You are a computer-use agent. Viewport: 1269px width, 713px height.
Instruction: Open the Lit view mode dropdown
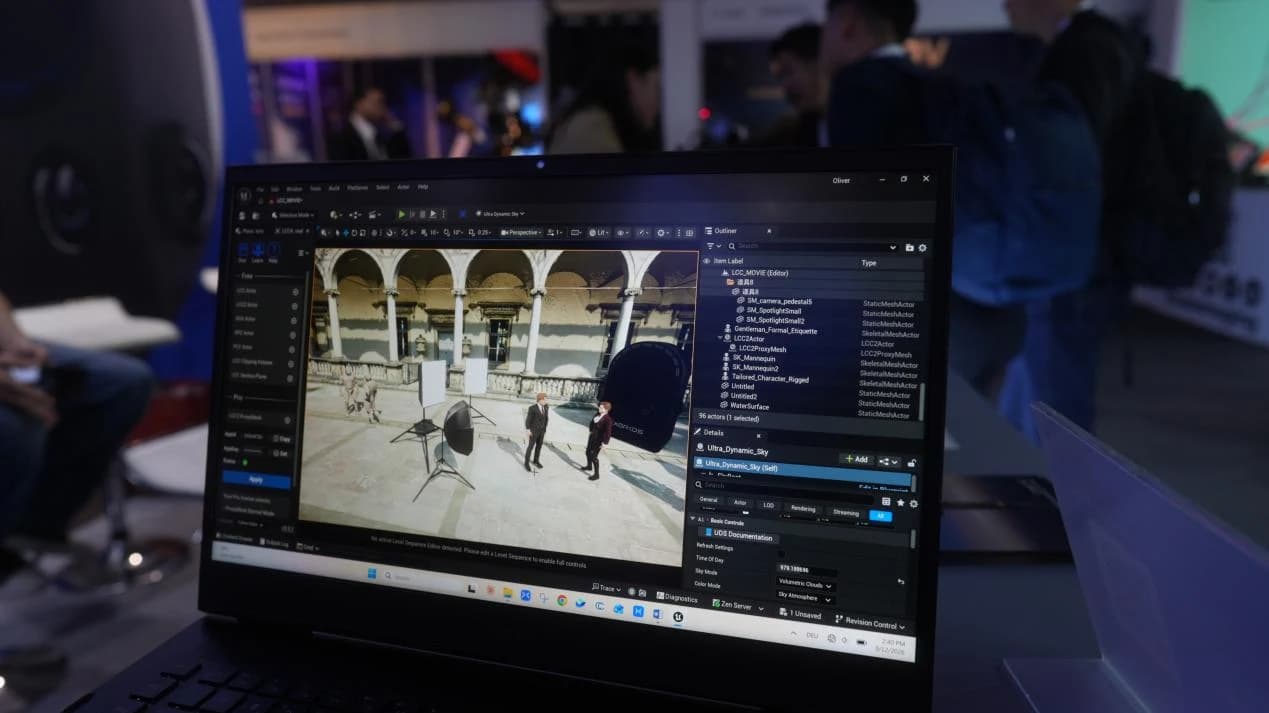(598, 233)
